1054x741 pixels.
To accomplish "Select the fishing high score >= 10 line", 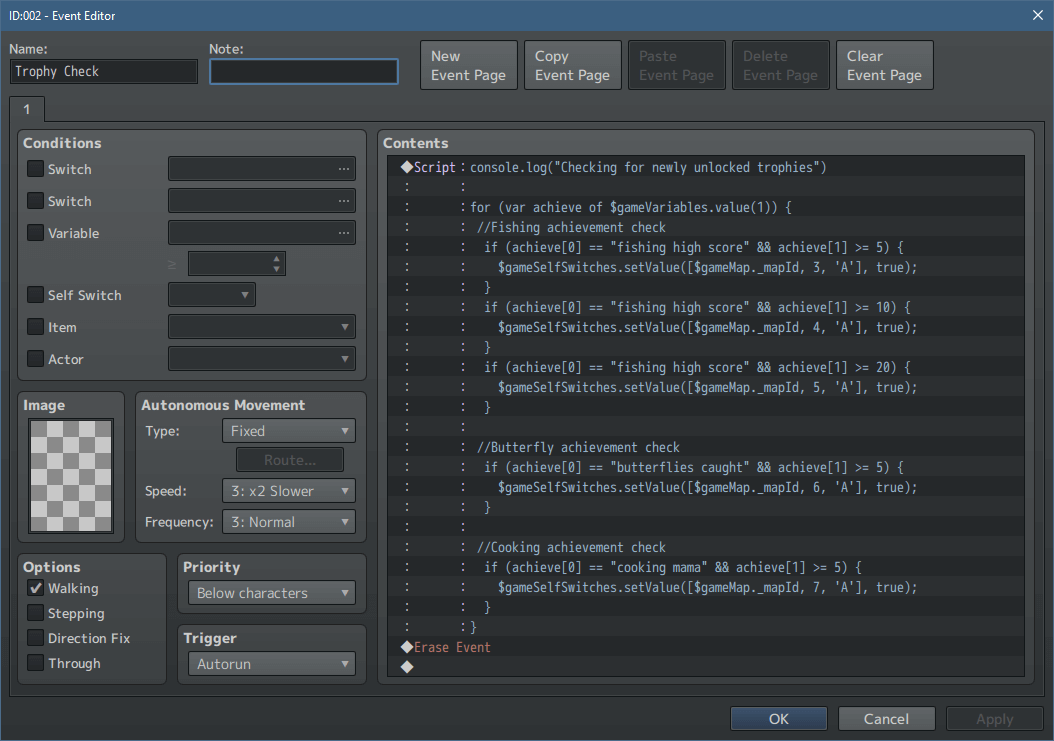I will pos(706,307).
